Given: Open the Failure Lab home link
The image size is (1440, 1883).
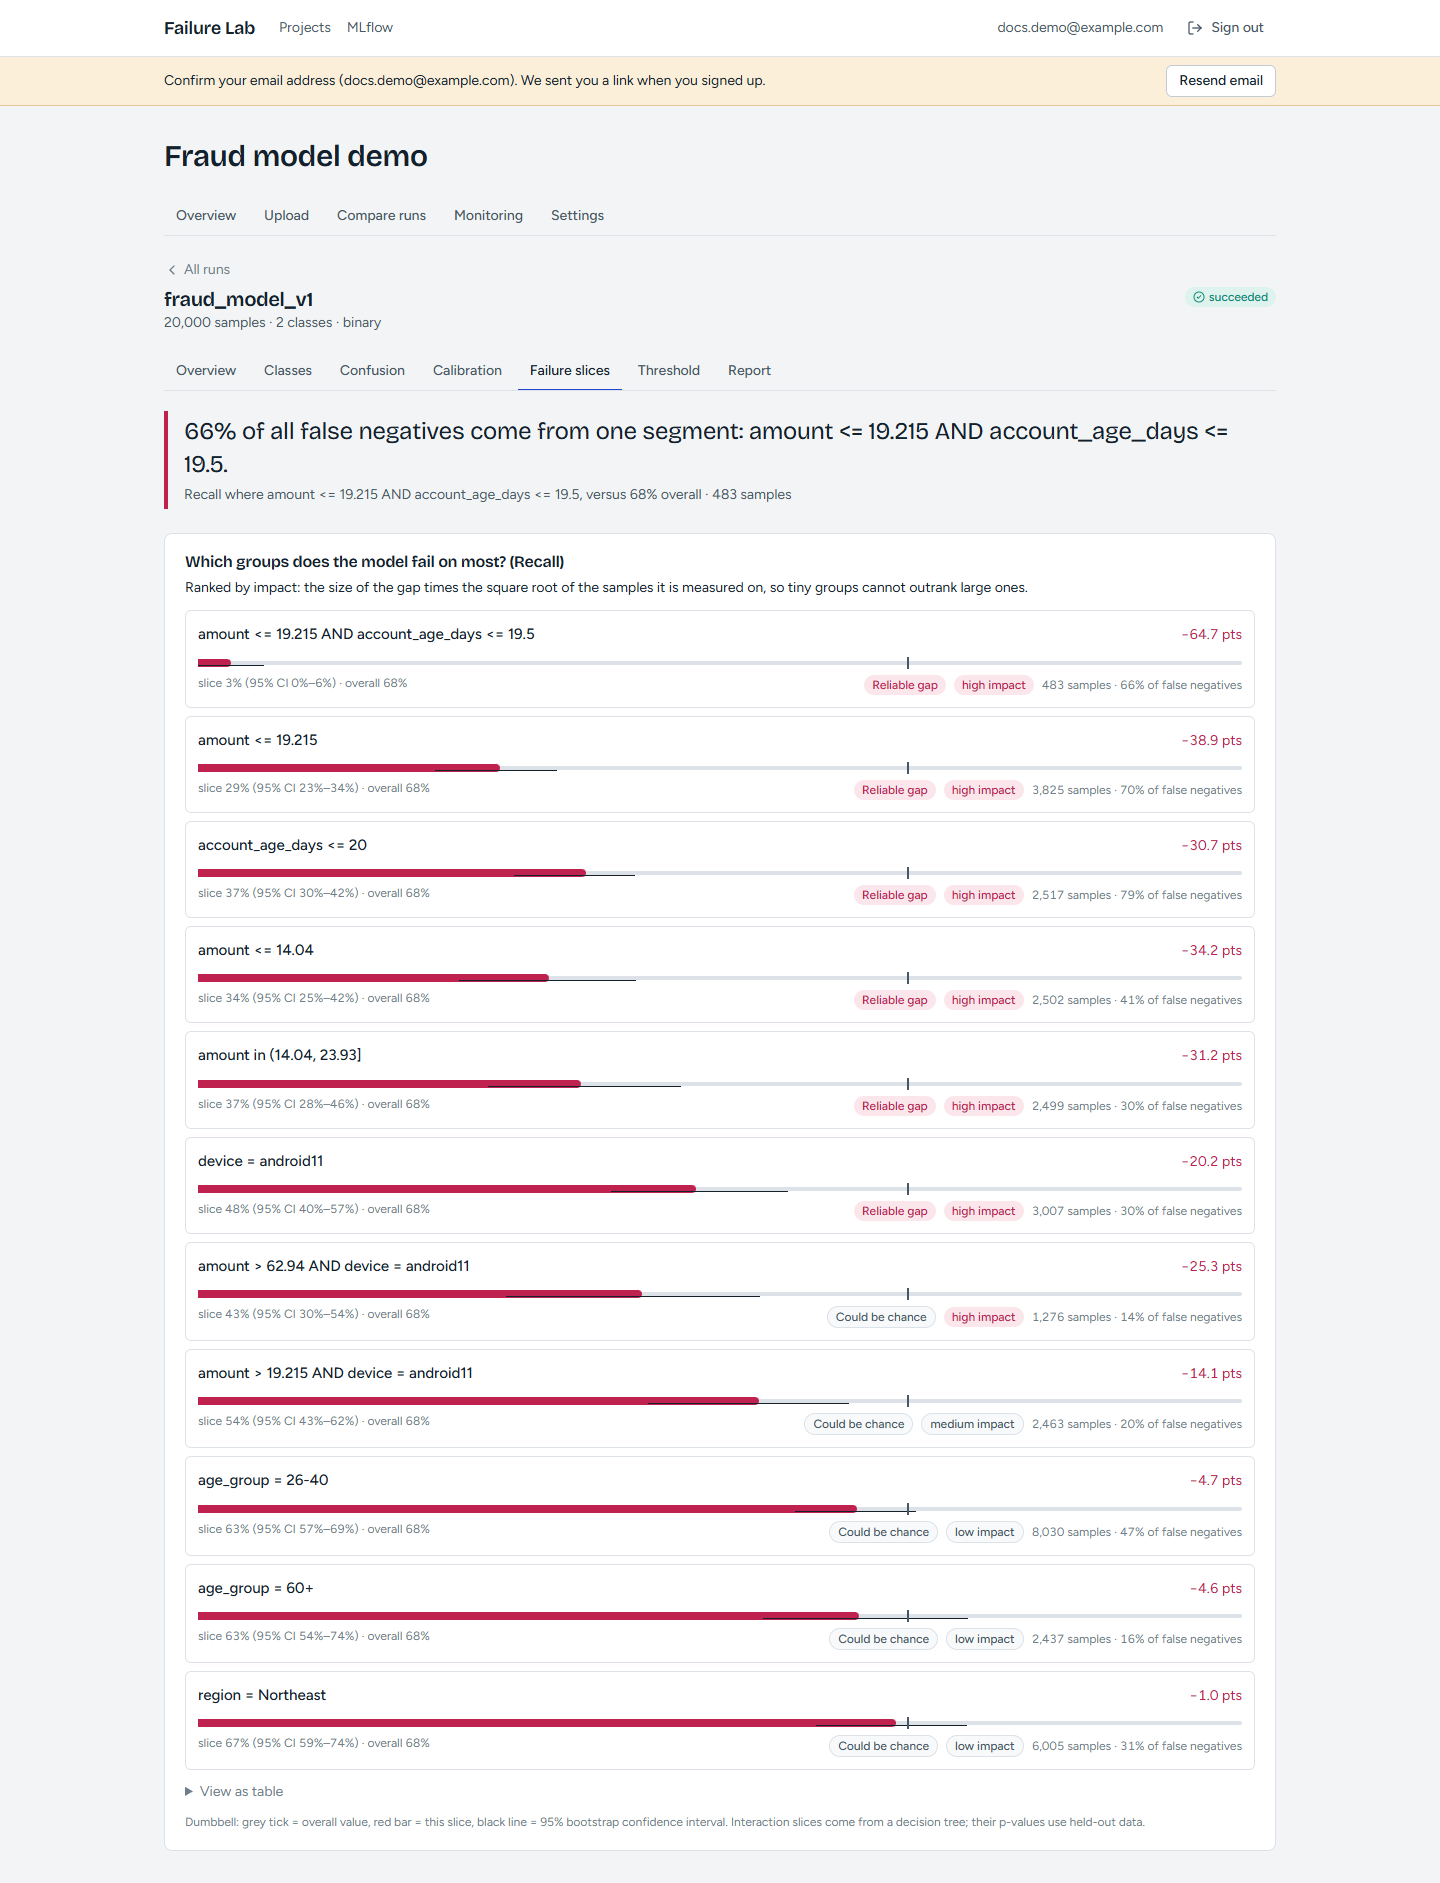Looking at the screenshot, I should 209,28.
